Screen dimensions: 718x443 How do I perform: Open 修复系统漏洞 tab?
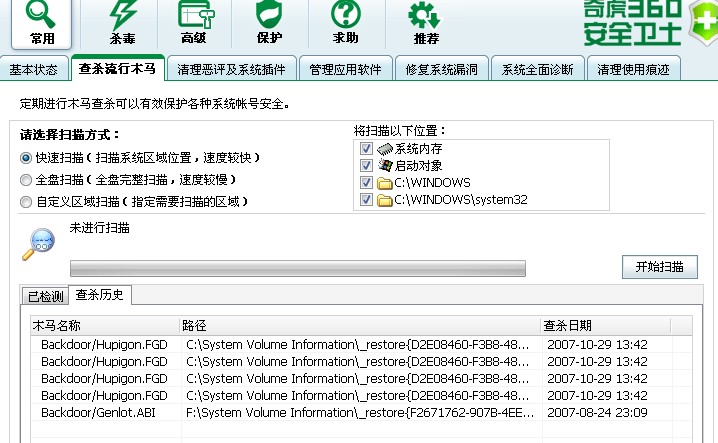point(441,69)
